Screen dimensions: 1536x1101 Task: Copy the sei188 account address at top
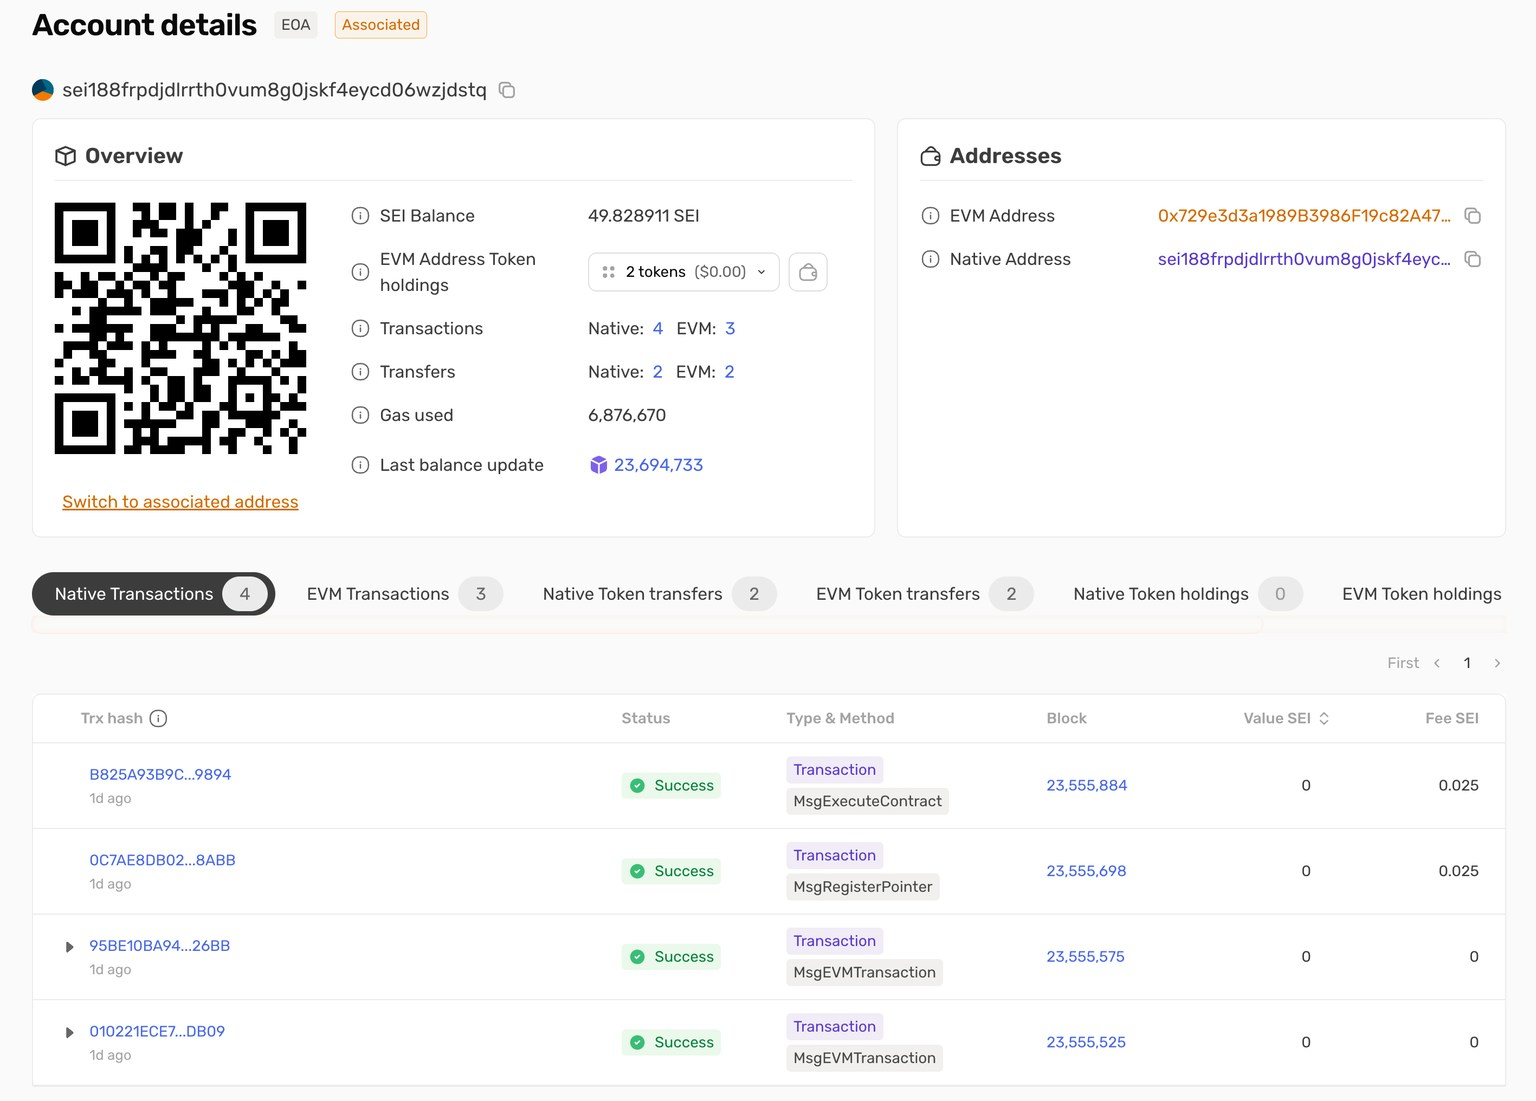[x=507, y=90]
